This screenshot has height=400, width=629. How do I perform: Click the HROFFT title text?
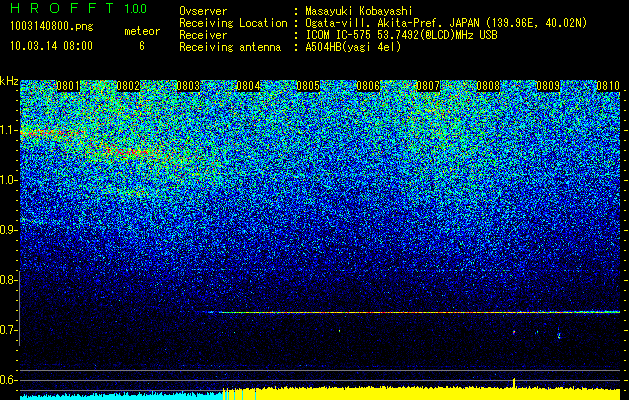pos(62,8)
